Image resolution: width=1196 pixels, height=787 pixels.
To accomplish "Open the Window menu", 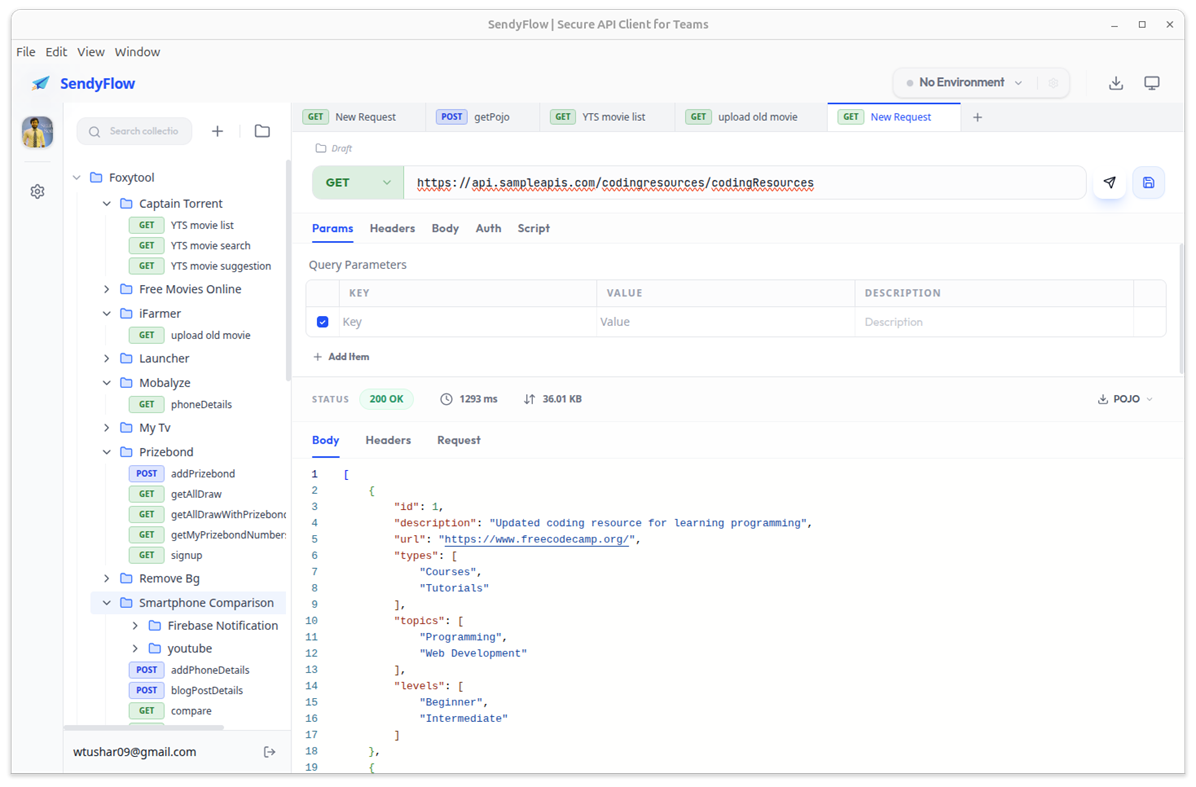I will click(x=137, y=52).
